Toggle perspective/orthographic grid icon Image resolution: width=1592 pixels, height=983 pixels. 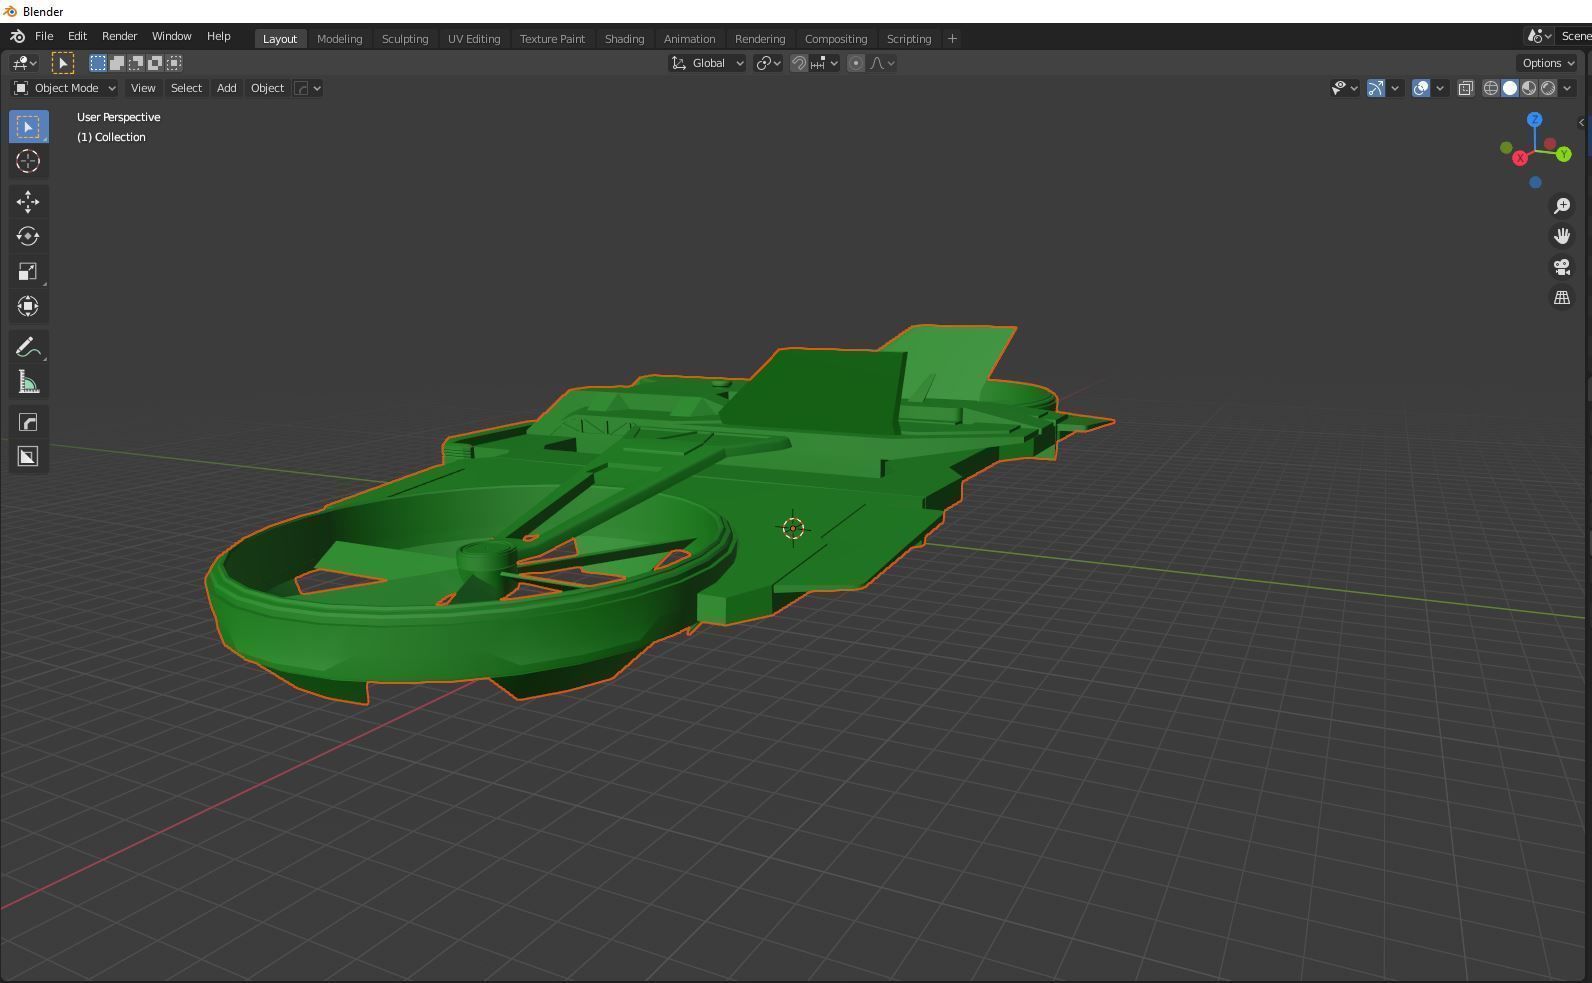point(1561,298)
